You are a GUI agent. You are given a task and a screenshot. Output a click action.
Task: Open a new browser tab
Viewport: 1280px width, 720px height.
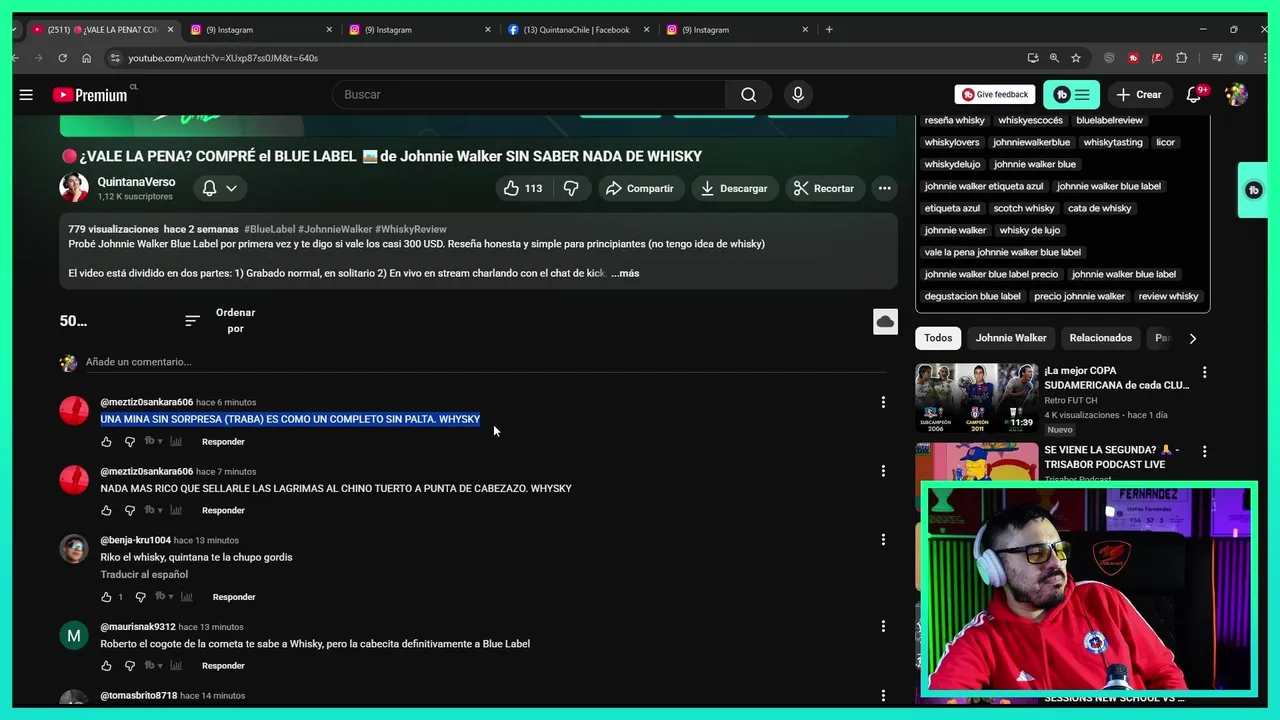(x=829, y=30)
